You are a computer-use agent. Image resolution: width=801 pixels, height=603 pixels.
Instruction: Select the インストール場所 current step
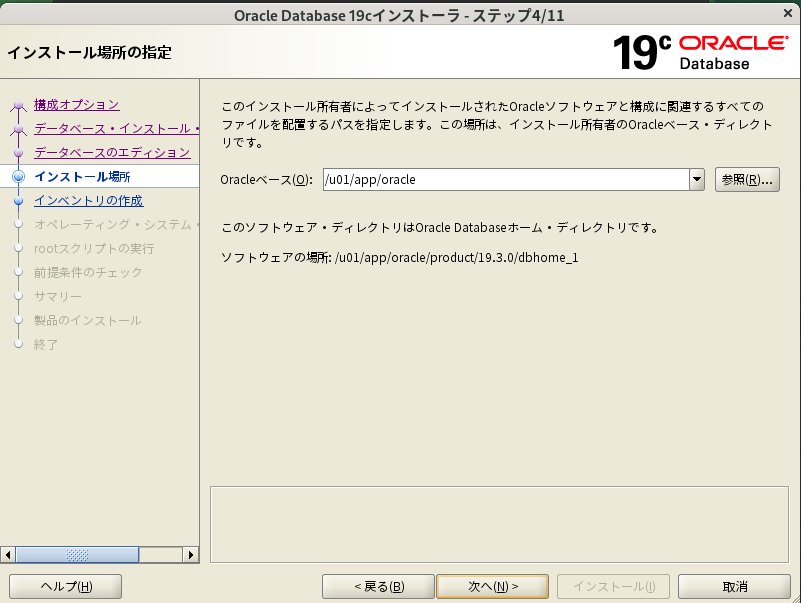click(x=82, y=177)
